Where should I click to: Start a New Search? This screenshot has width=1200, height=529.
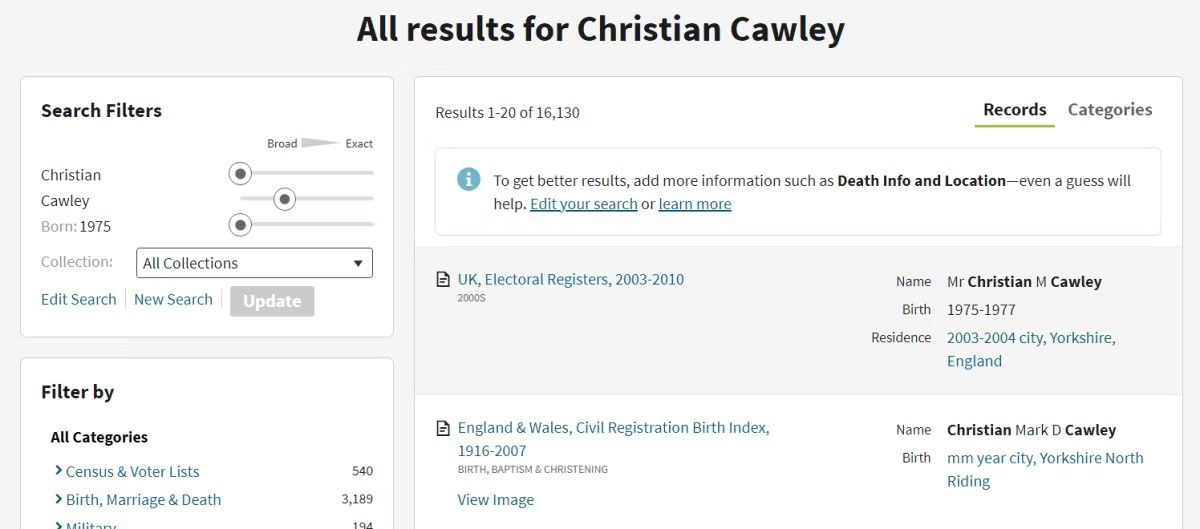(173, 299)
